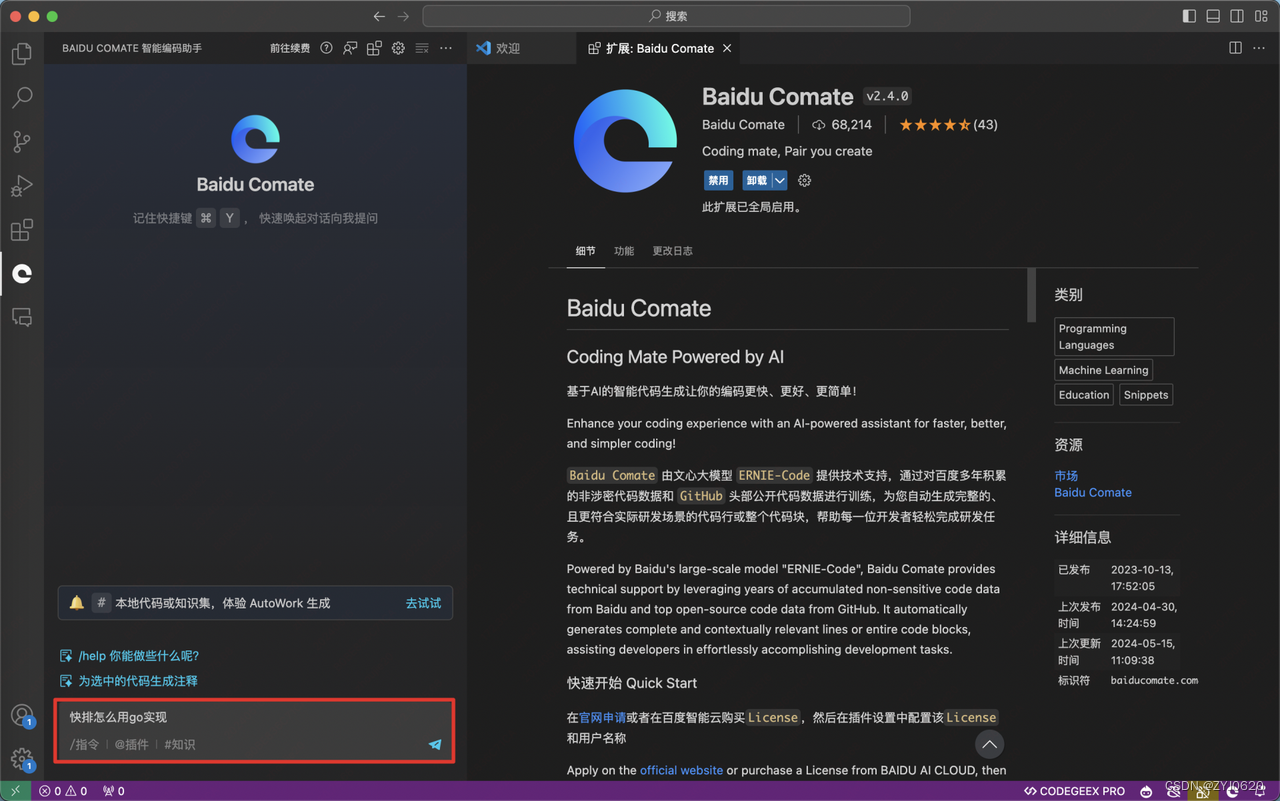Open customize layout icon in title bar
1280x801 pixels.
pos(1261,16)
